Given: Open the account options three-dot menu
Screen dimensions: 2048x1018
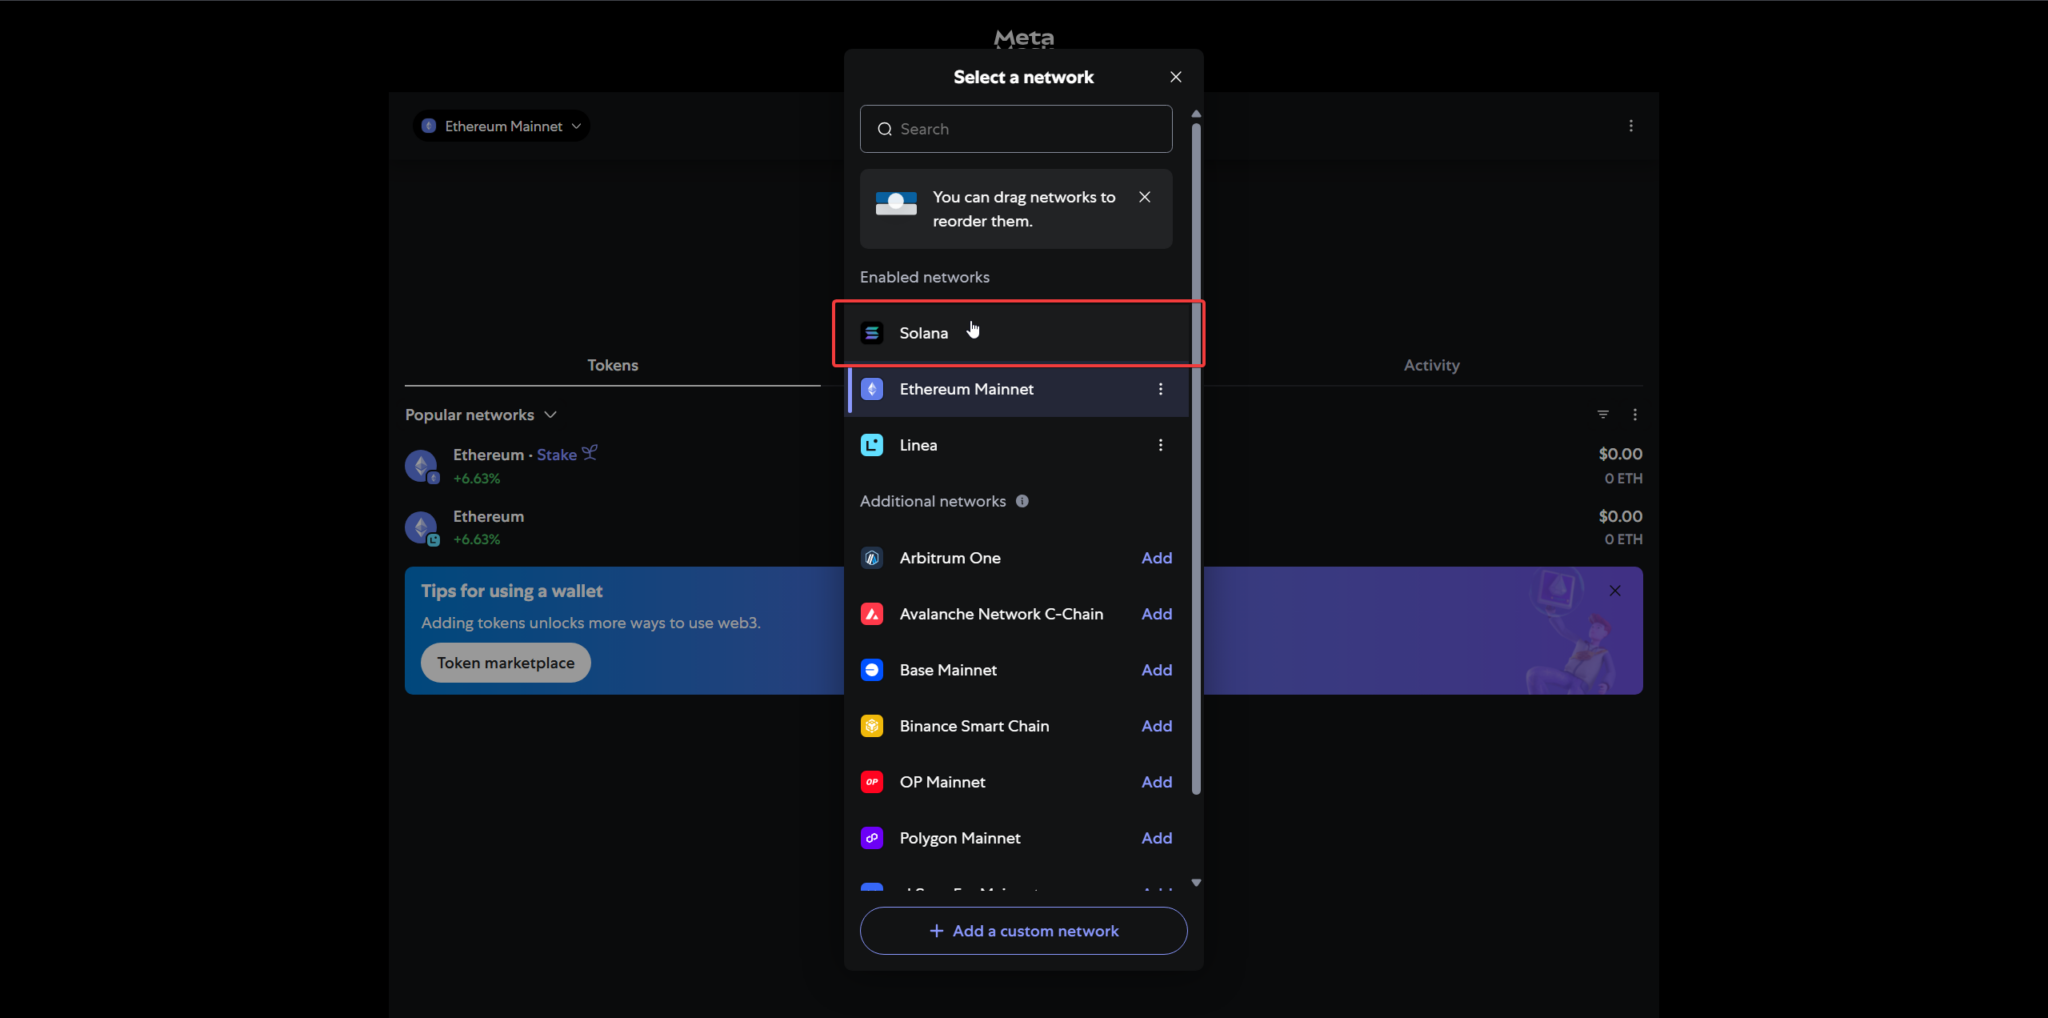Looking at the screenshot, I should (x=1630, y=126).
